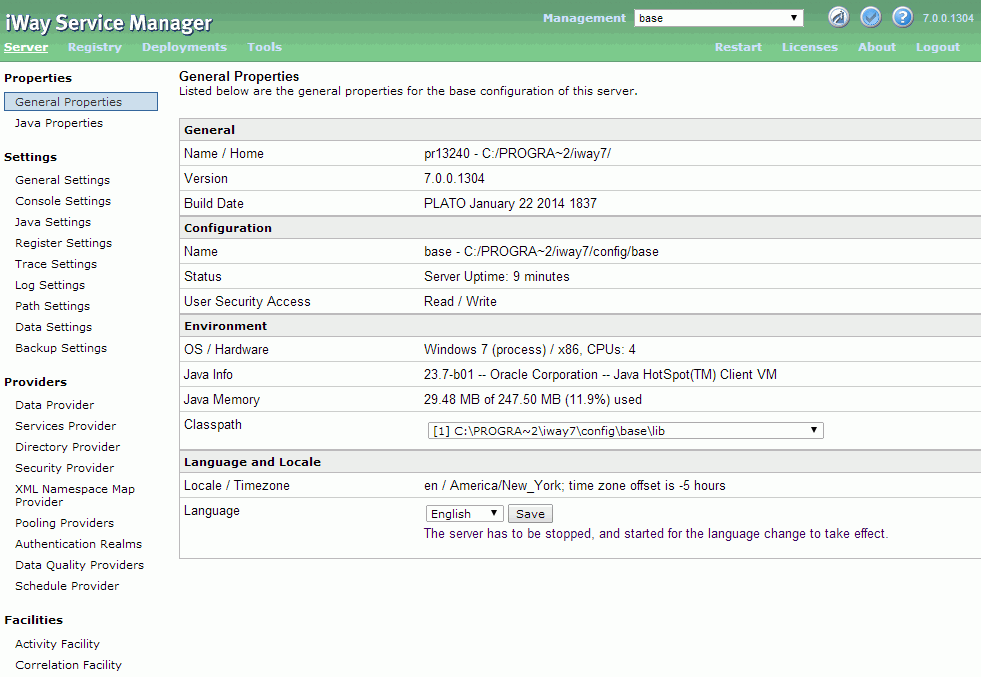Click the 'Read / Write' access value
Viewport: 981px width, 677px height.
pos(460,302)
